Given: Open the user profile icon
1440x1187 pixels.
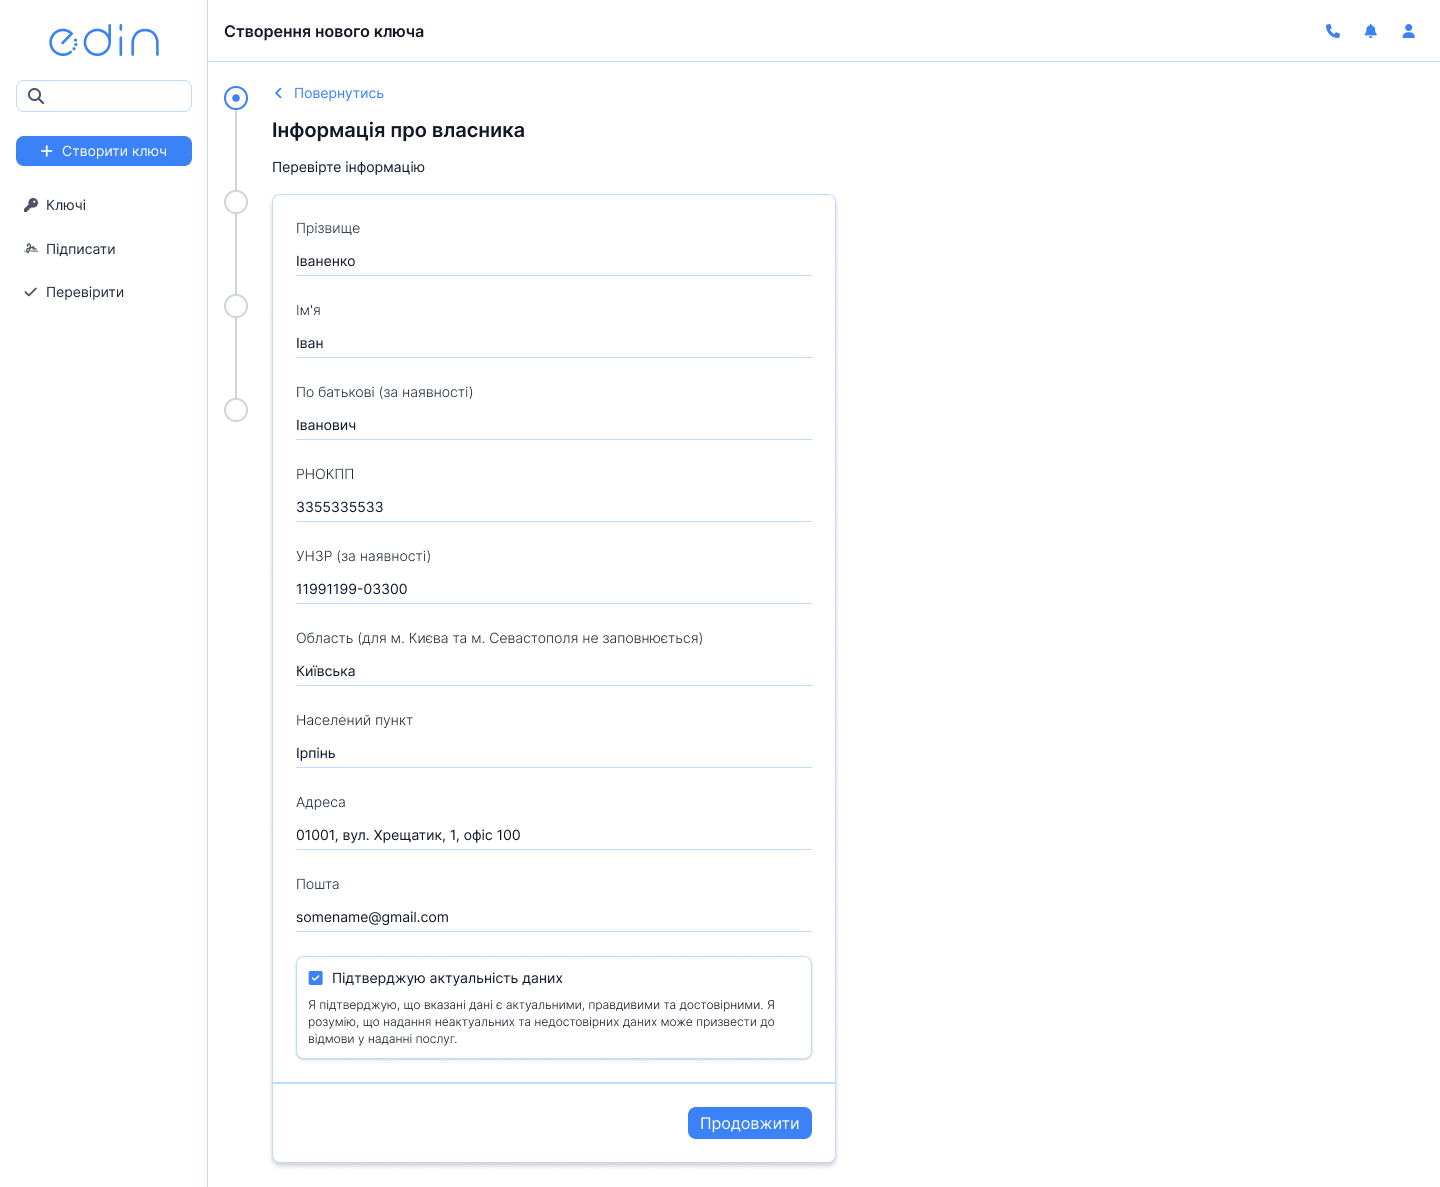Looking at the screenshot, I should point(1409,31).
